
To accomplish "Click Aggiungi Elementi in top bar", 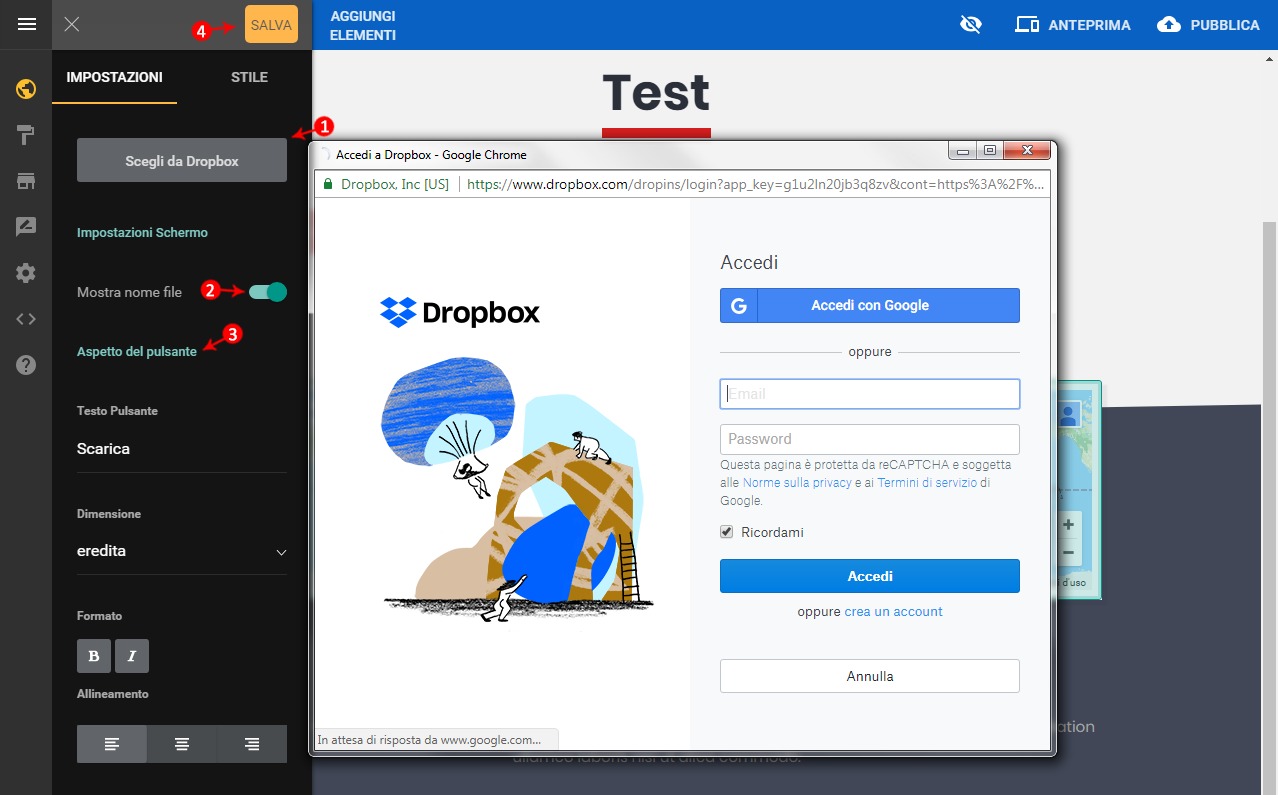I will tap(363, 26).
